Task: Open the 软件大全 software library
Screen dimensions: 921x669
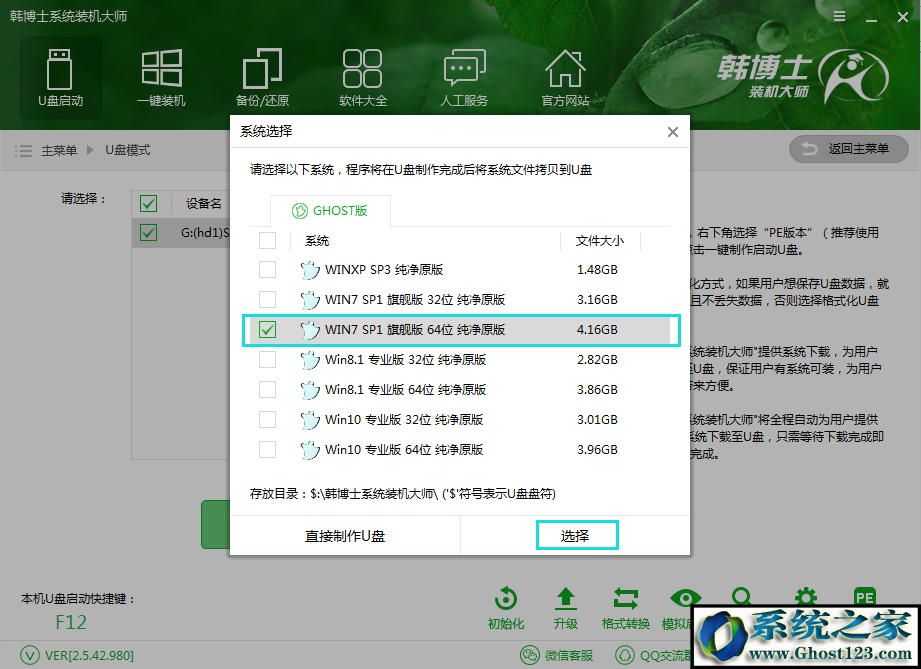Action: (x=363, y=78)
